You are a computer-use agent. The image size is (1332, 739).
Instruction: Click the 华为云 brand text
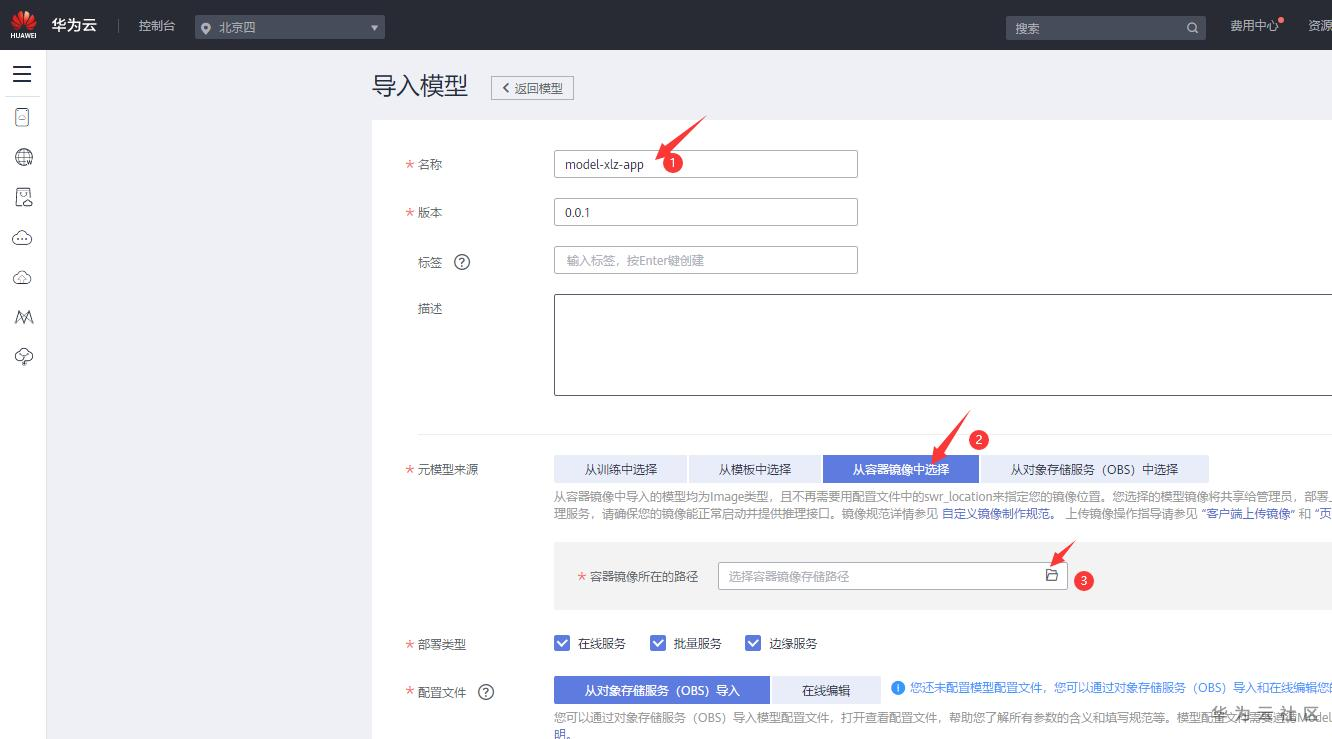click(74, 26)
